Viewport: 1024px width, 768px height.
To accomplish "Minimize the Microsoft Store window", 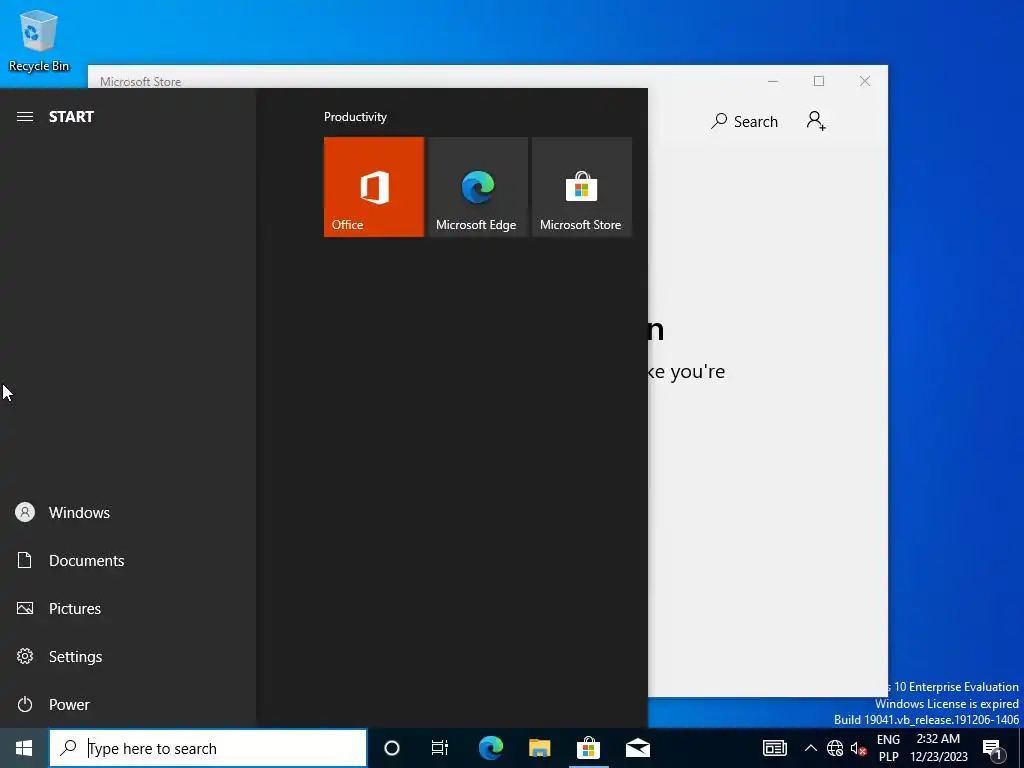I will click(x=773, y=81).
